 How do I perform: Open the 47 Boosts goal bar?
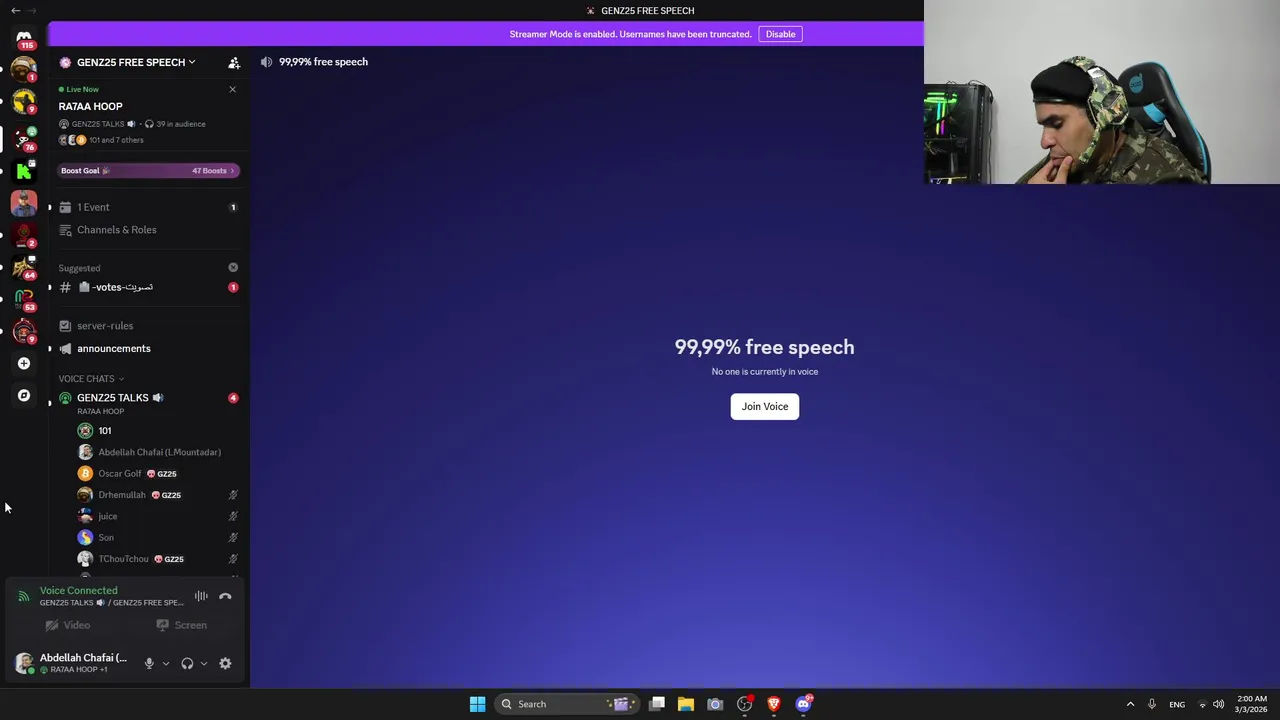(x=148, y=170)
